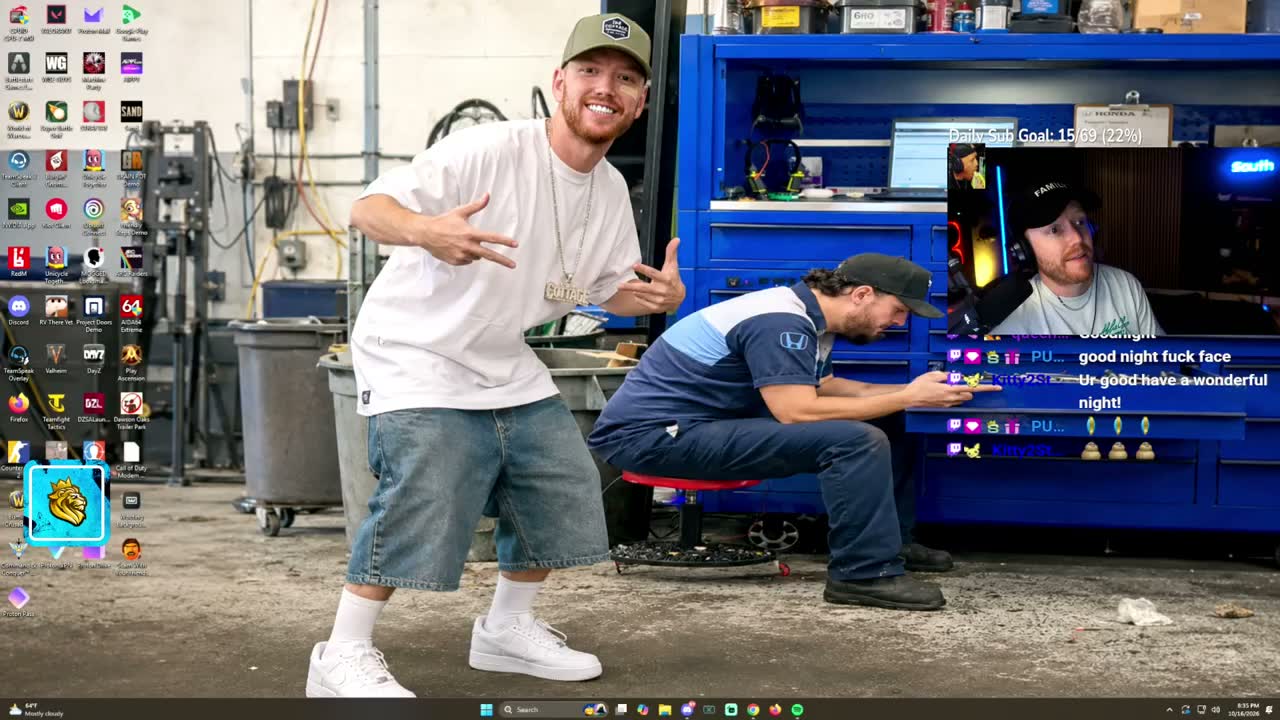Open the RV There Yet desktop icon
This screenshot has height=720, width=1280.
[56, 311]
